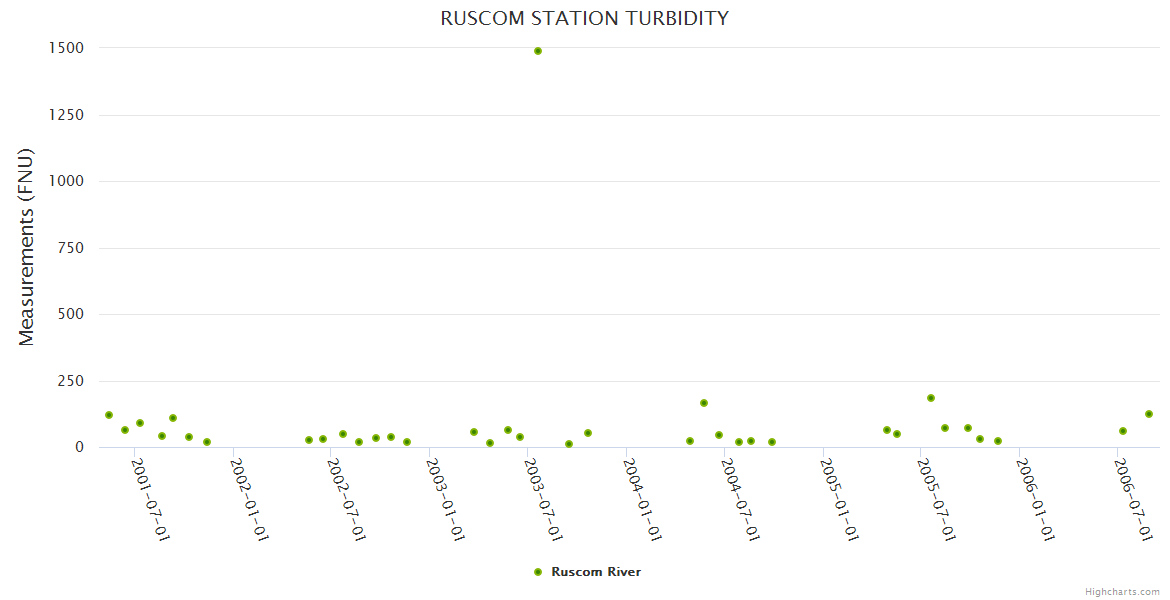This screenshot has height=600, width=1170.
Task: Click the 250 y-axis label
Action: pyautogui.click(x=69, y=381)
